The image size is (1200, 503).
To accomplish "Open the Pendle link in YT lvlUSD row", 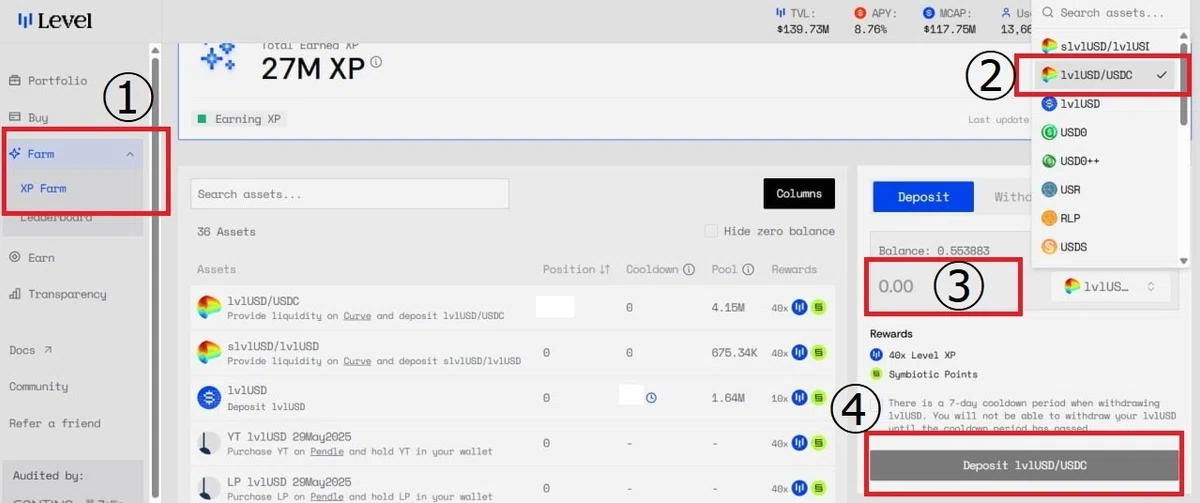I will [x=326, y=451].
